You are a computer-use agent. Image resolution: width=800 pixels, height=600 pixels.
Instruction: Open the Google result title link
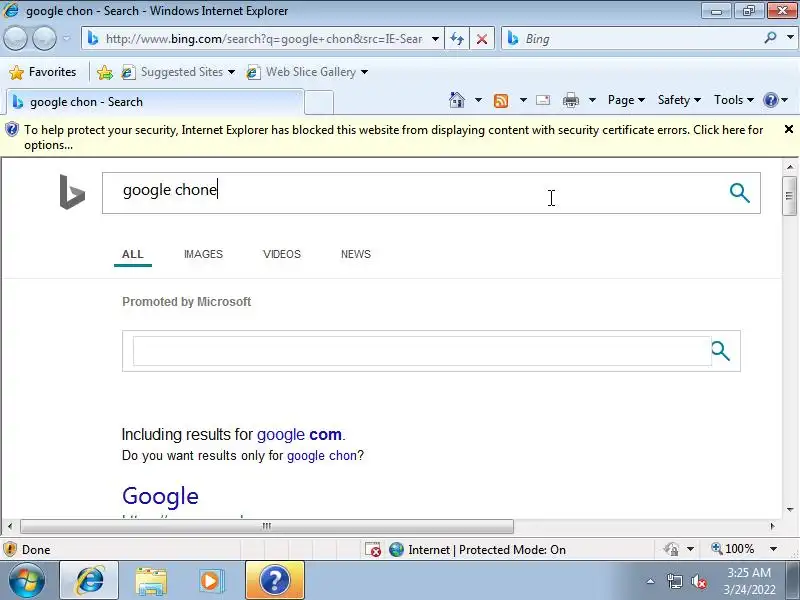tap(160, 496)
